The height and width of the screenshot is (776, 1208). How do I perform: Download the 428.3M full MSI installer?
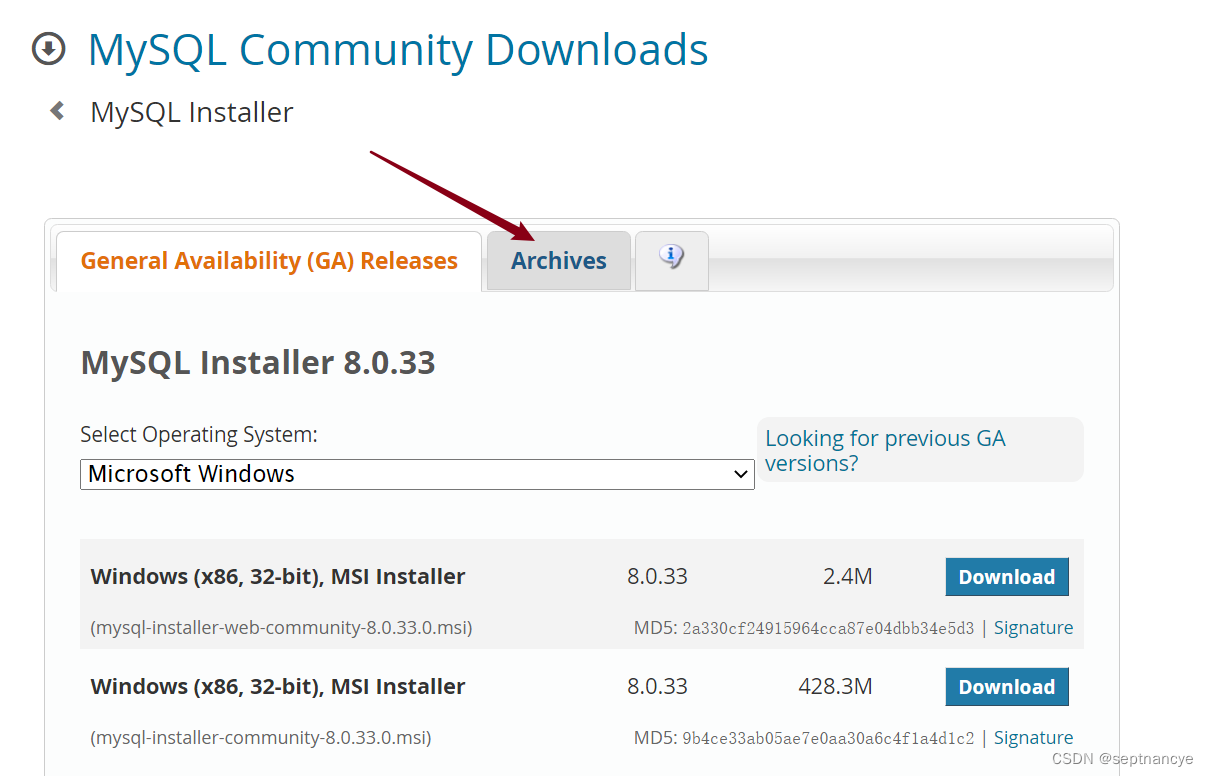[1007, 687]
